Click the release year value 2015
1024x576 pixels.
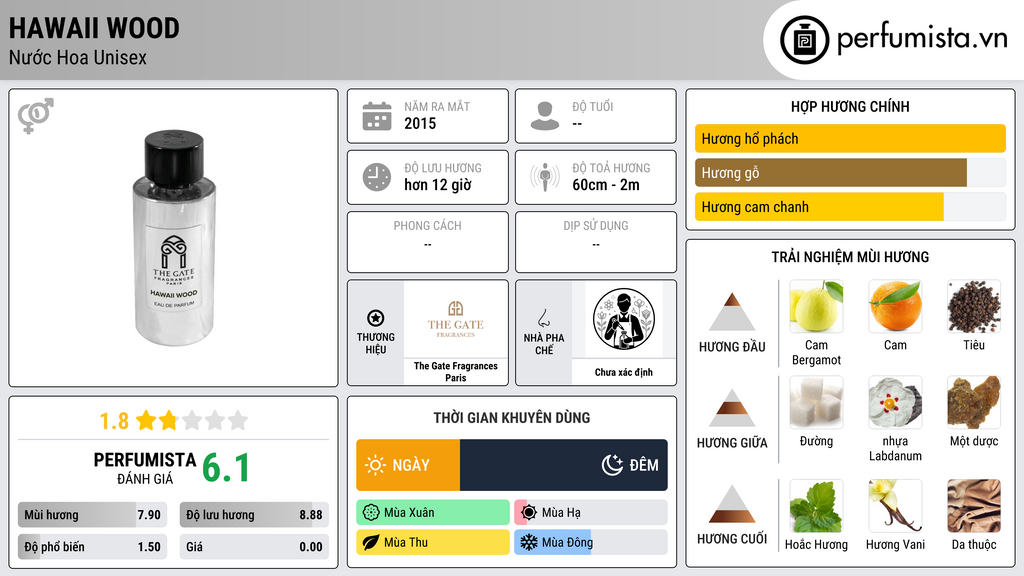pyautogui.click(x=420, y=123)
